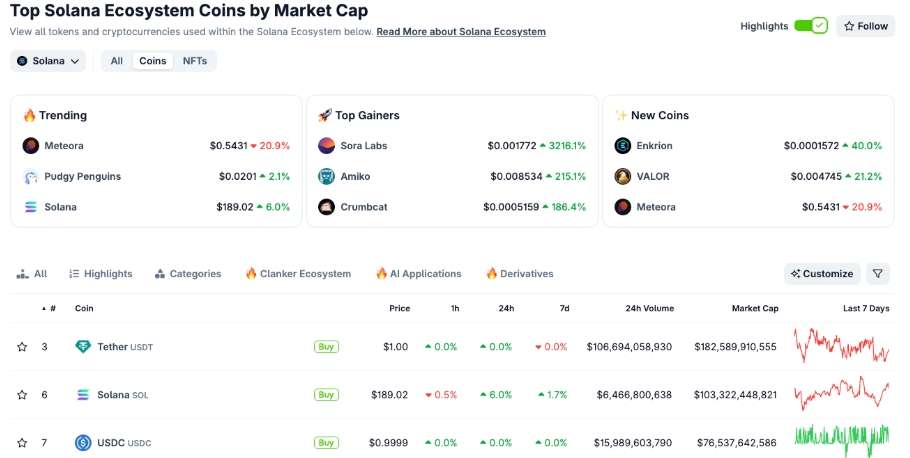The height and width of the screenshot is (458, 910).
Task: Click the Pudgy Penguins icon in Trending
Action: point(31,177)
